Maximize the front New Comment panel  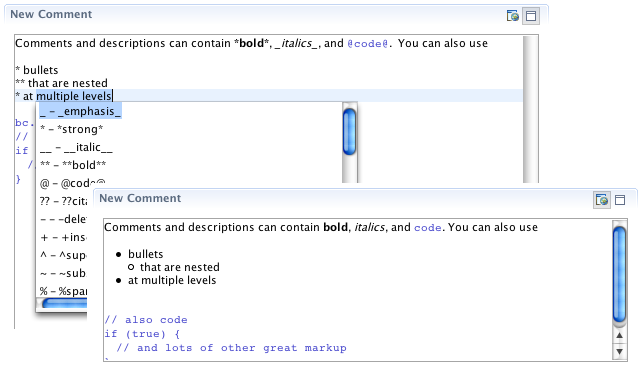(620, 200)
